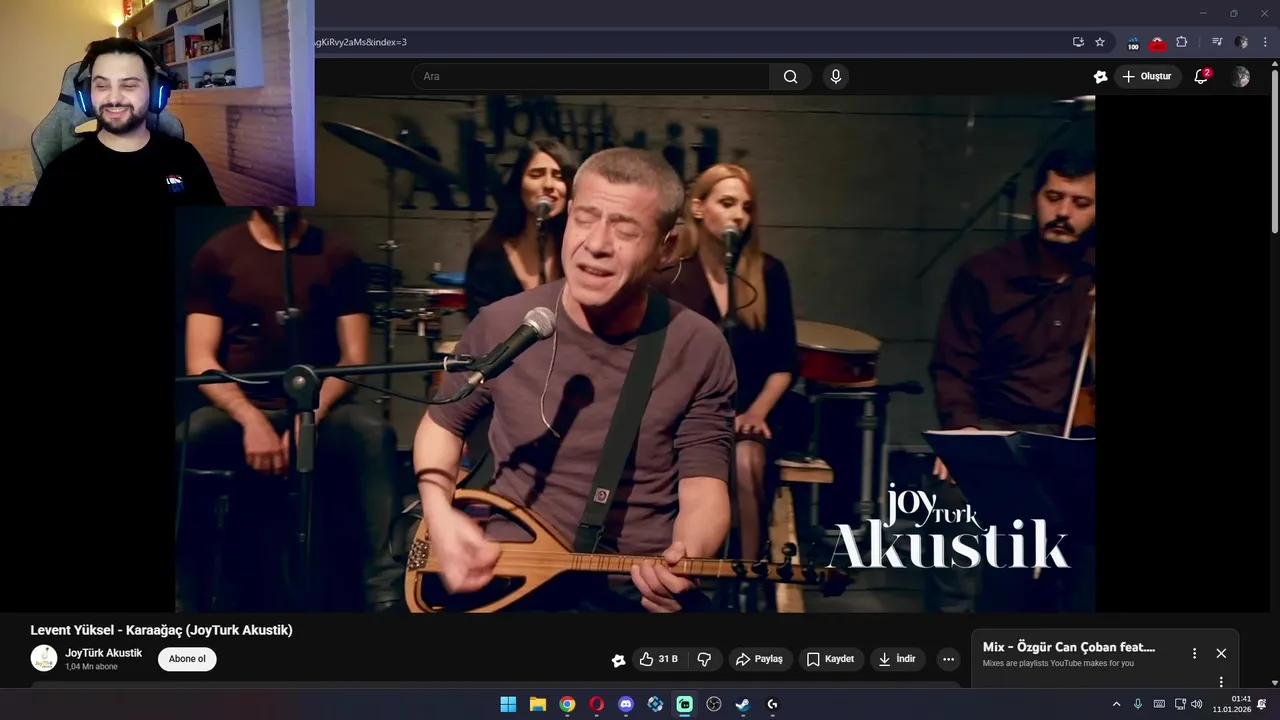The height and width of the screenshot is (720, 1280).
Task: Open lower three-dot menu in Mix panel
Action: point(1221,682)
